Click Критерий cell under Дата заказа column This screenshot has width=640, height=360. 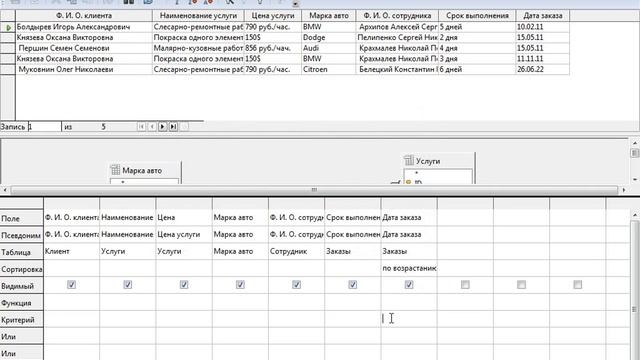(409, 319)
